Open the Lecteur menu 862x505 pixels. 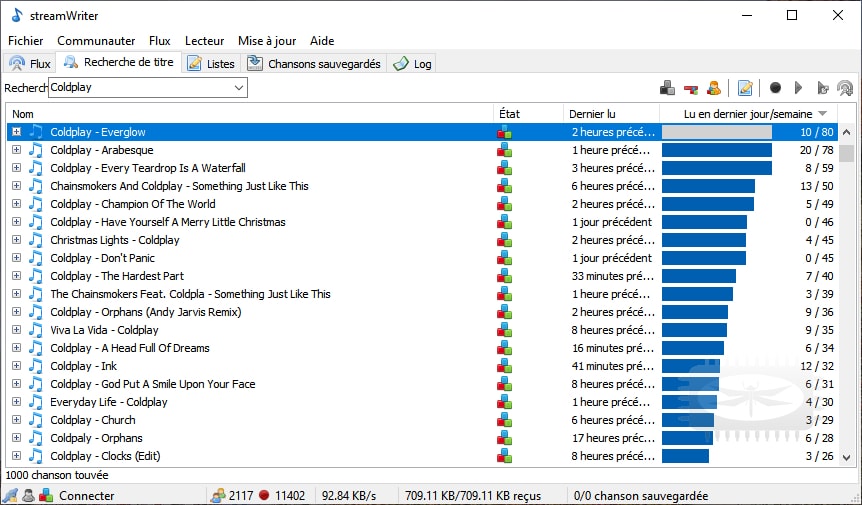pyautogui.click(x=205, y=41)
